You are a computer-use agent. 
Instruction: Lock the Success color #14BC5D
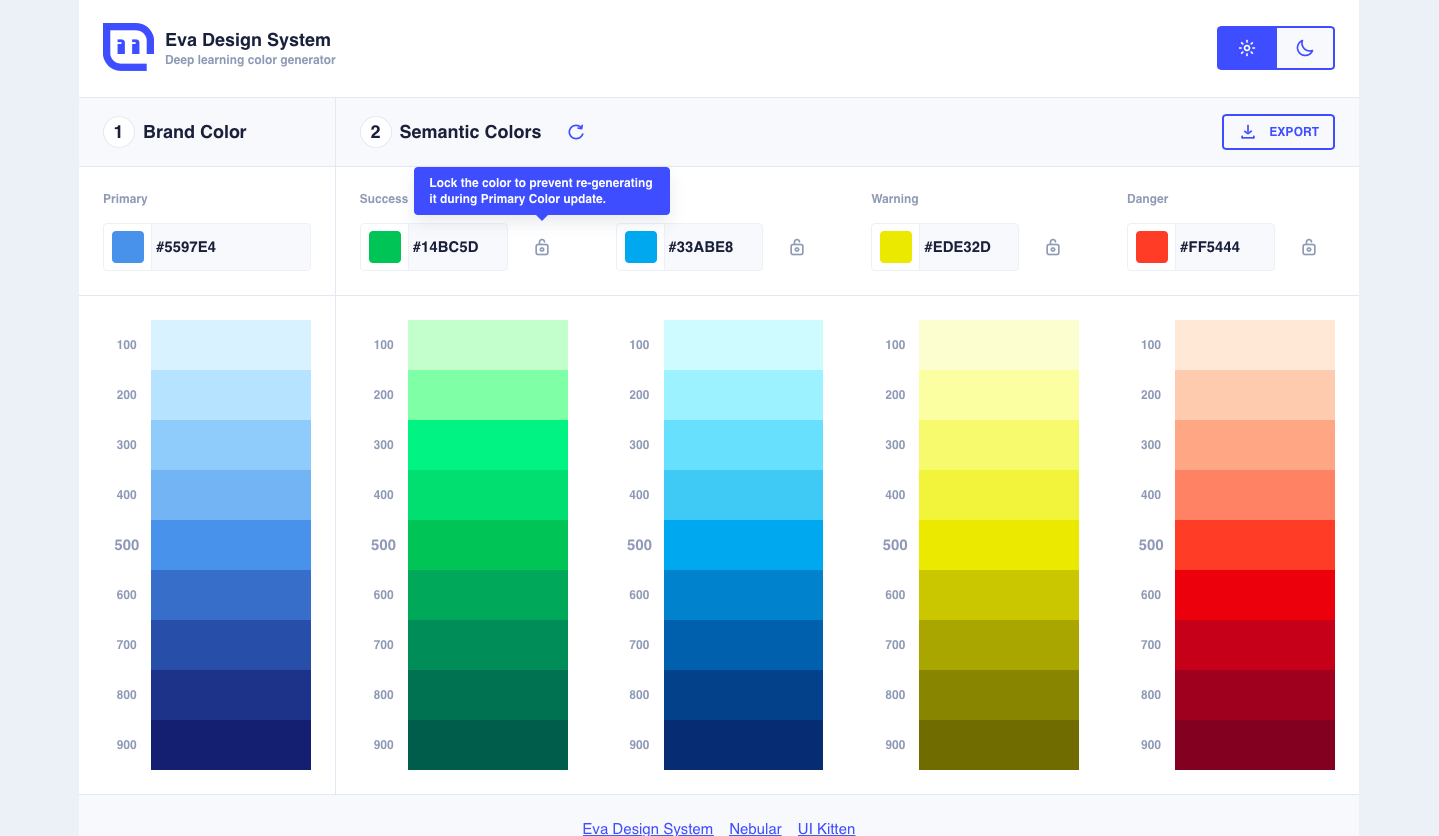coord(542,247)
